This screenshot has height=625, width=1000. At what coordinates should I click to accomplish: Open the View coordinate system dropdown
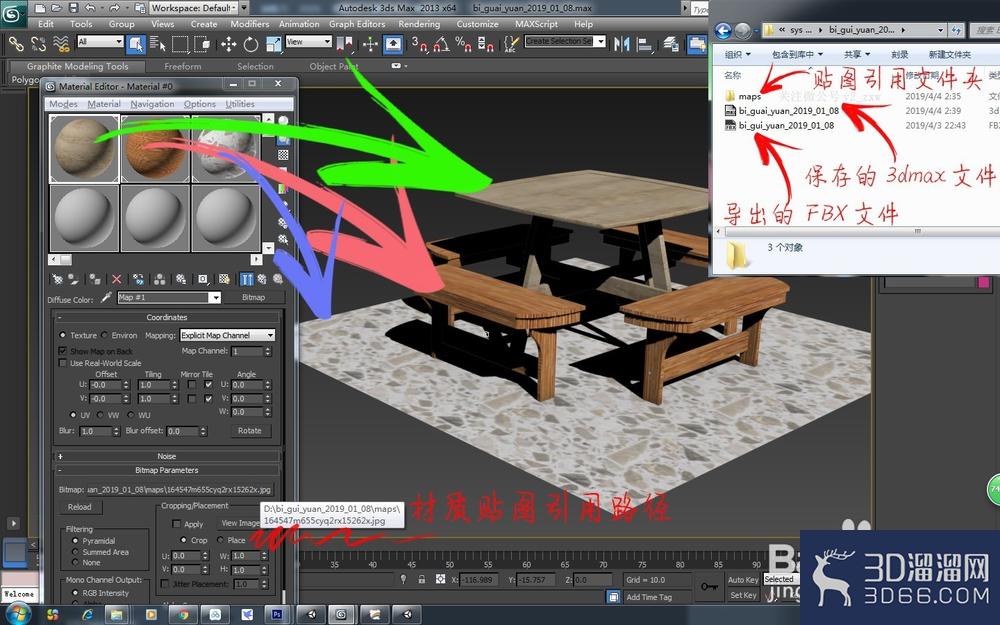[309, 41]
